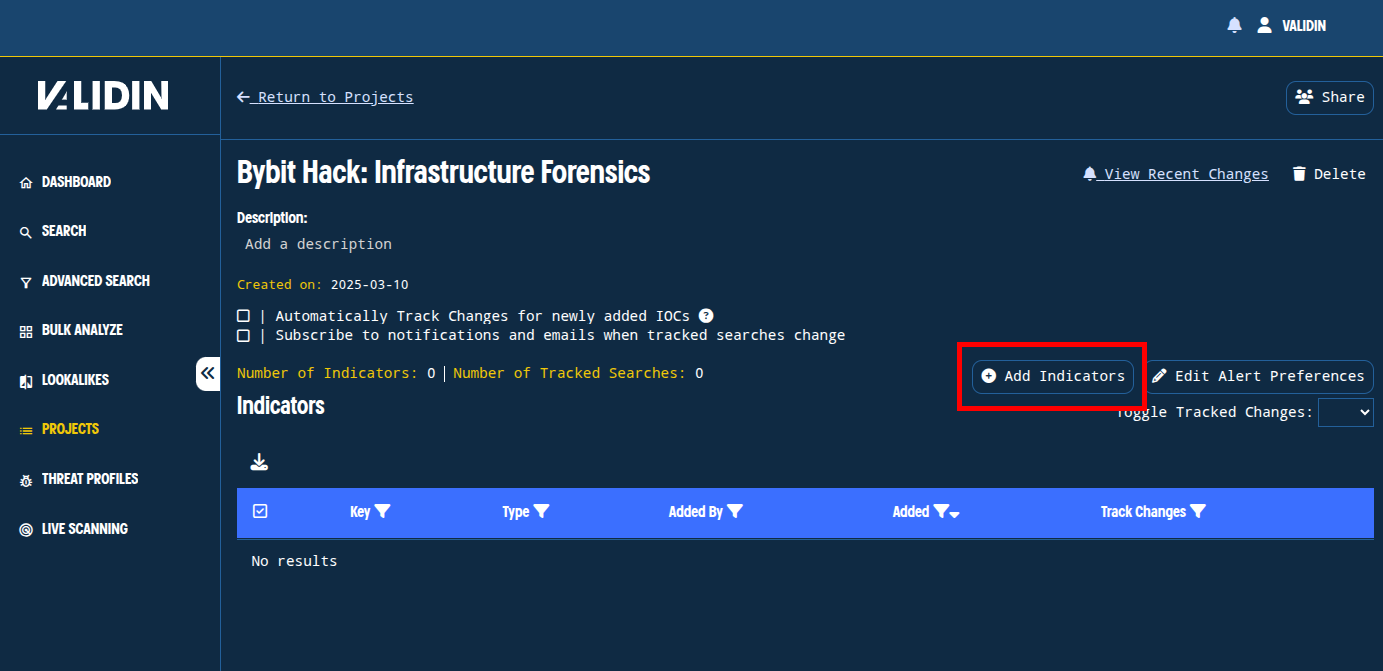This screenshot has width=1383, height=671.
Task: Open Advanced Search
Action: tap(85, 281)
